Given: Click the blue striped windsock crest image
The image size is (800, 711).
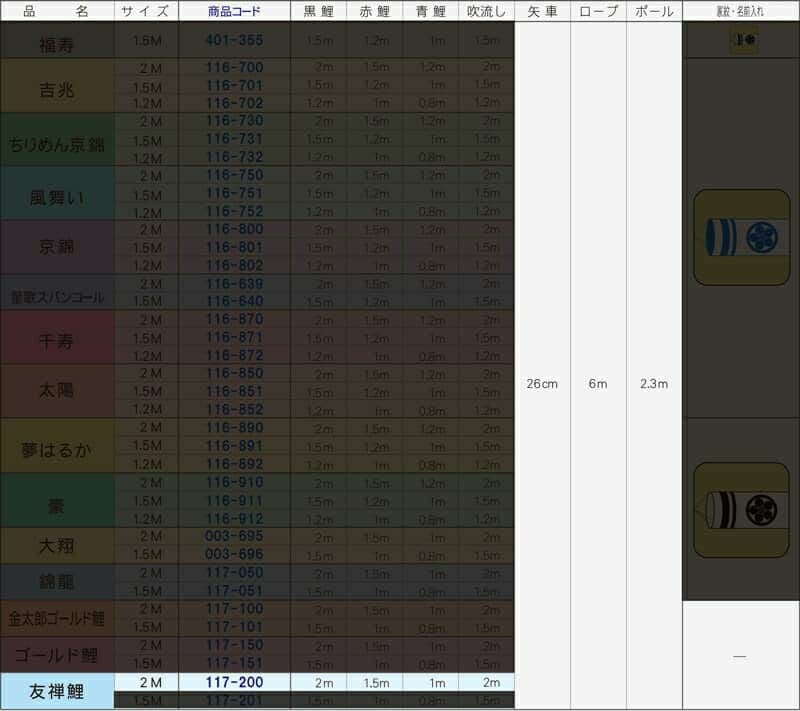Looking at the screenshot, I should [x=741, y=237].
